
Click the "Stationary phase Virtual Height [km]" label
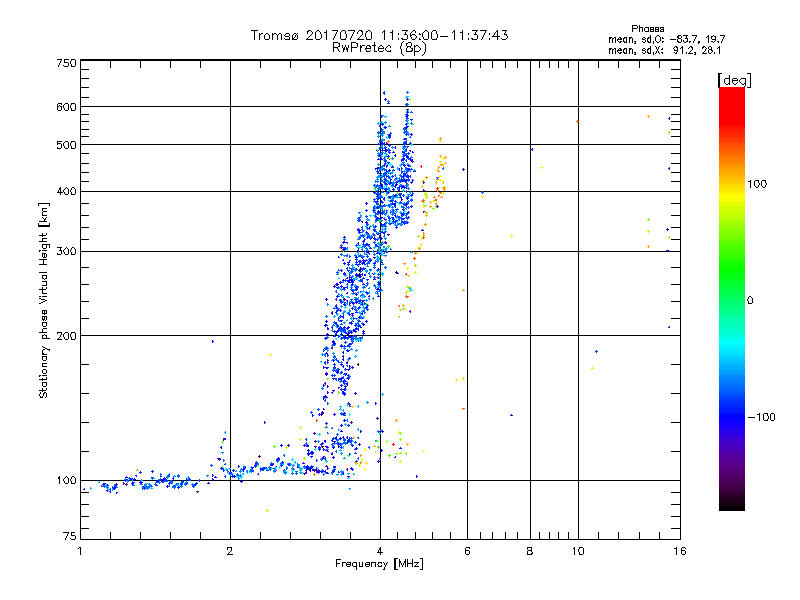43,300
